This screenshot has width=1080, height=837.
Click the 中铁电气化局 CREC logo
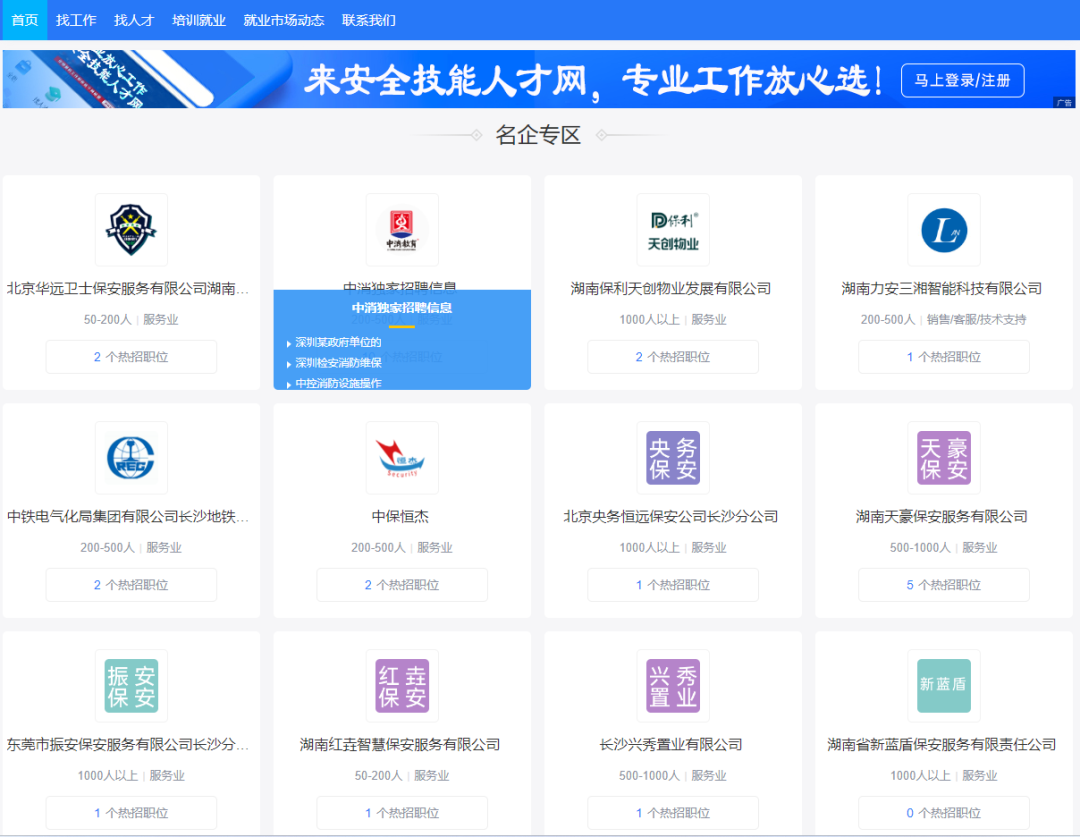click(131, 458)
